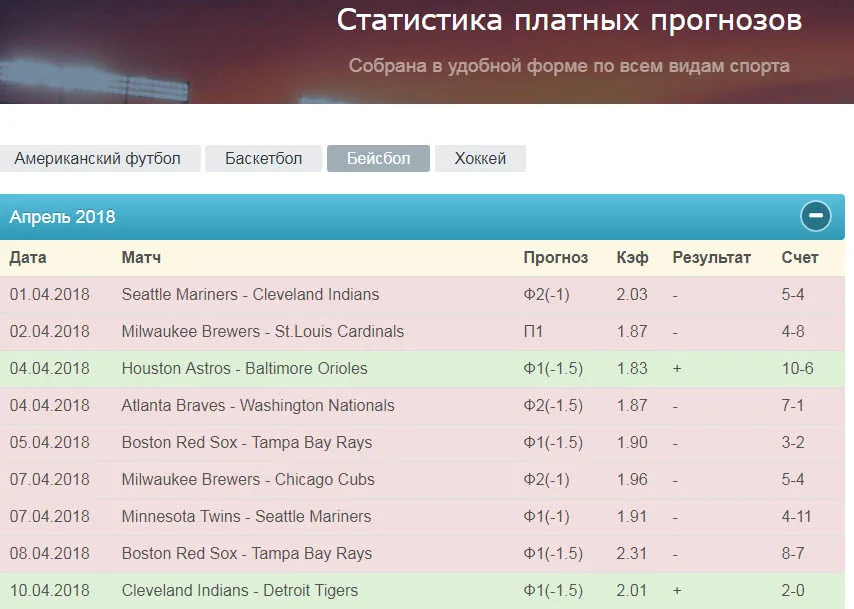The height and width of the screenshot is (609, 854).
Task: Click the Статистика платных прогнозов heading
Action: click(x=569, y=21)
